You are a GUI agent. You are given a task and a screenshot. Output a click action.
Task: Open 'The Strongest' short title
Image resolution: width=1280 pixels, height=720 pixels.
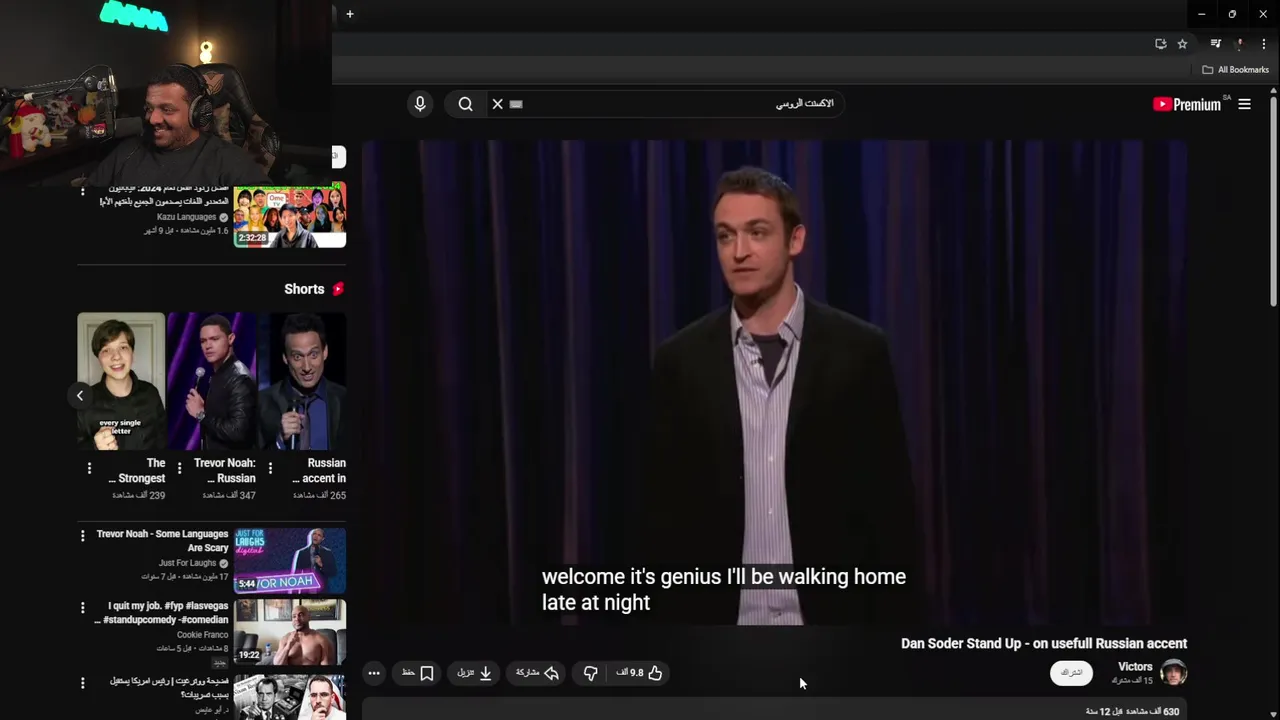(x=137, y=471)
